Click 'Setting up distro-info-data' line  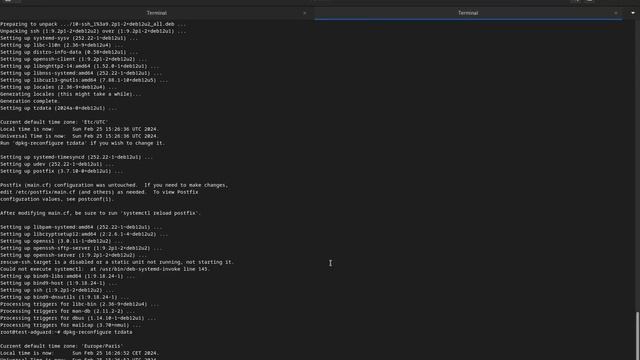pos(69,52)
